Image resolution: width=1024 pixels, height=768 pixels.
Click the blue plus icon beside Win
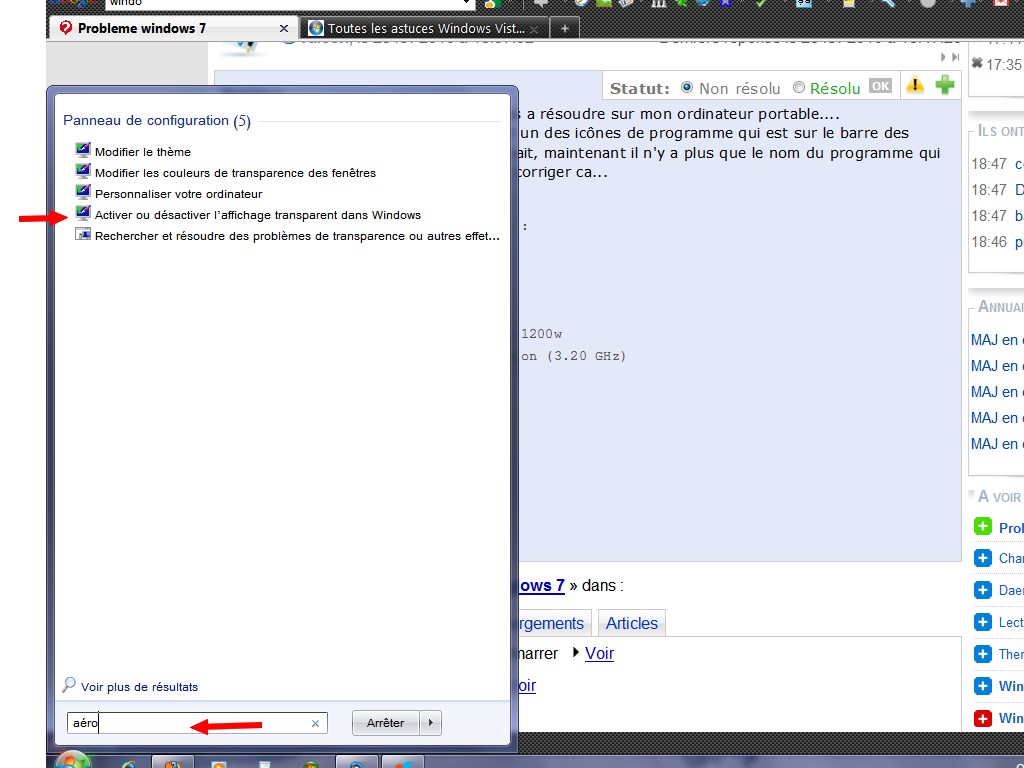tap(983, 686)
